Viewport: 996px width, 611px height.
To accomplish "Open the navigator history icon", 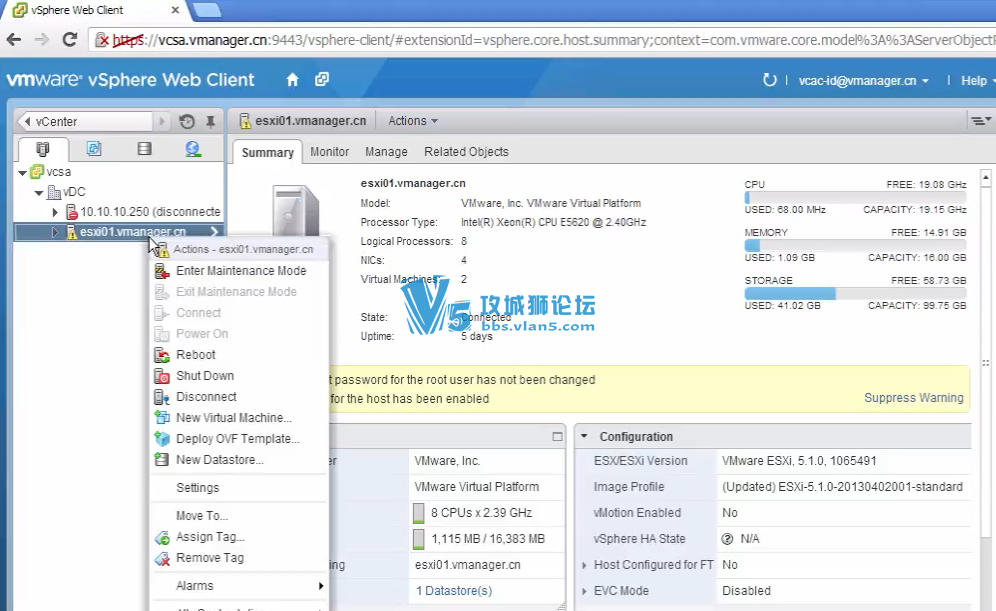I will coord(186,121).
